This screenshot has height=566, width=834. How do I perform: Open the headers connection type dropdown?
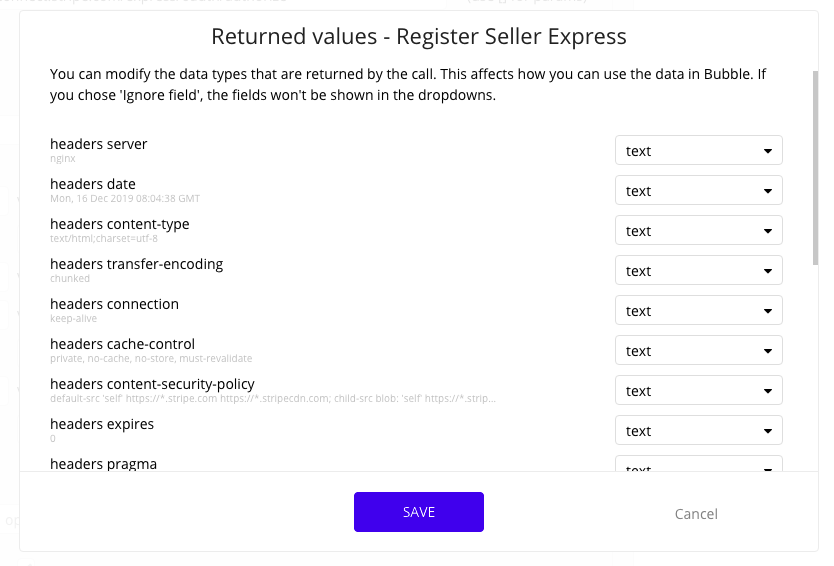pyautogui.click(x=698, y=311)
